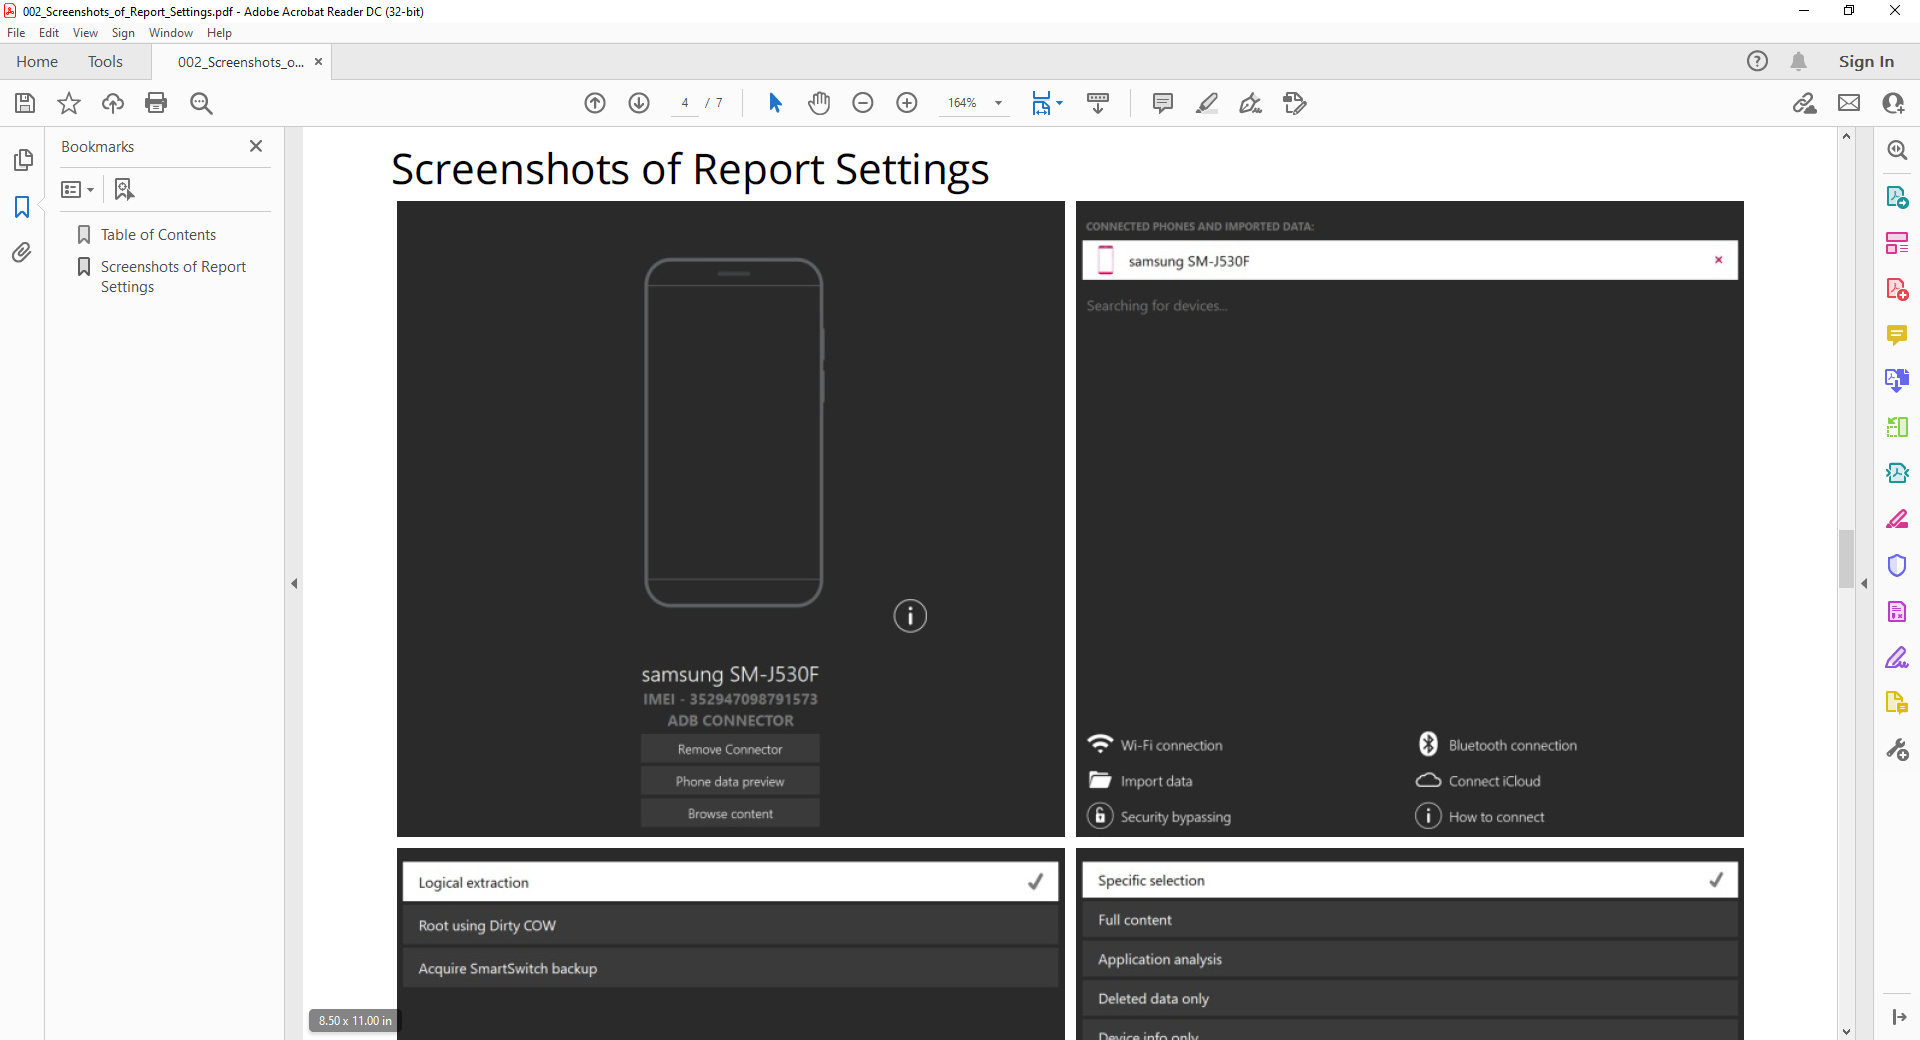1920x1040 pixels.
Task: Show the Page Thumbnails panel
Action: (x=23, y=160)
